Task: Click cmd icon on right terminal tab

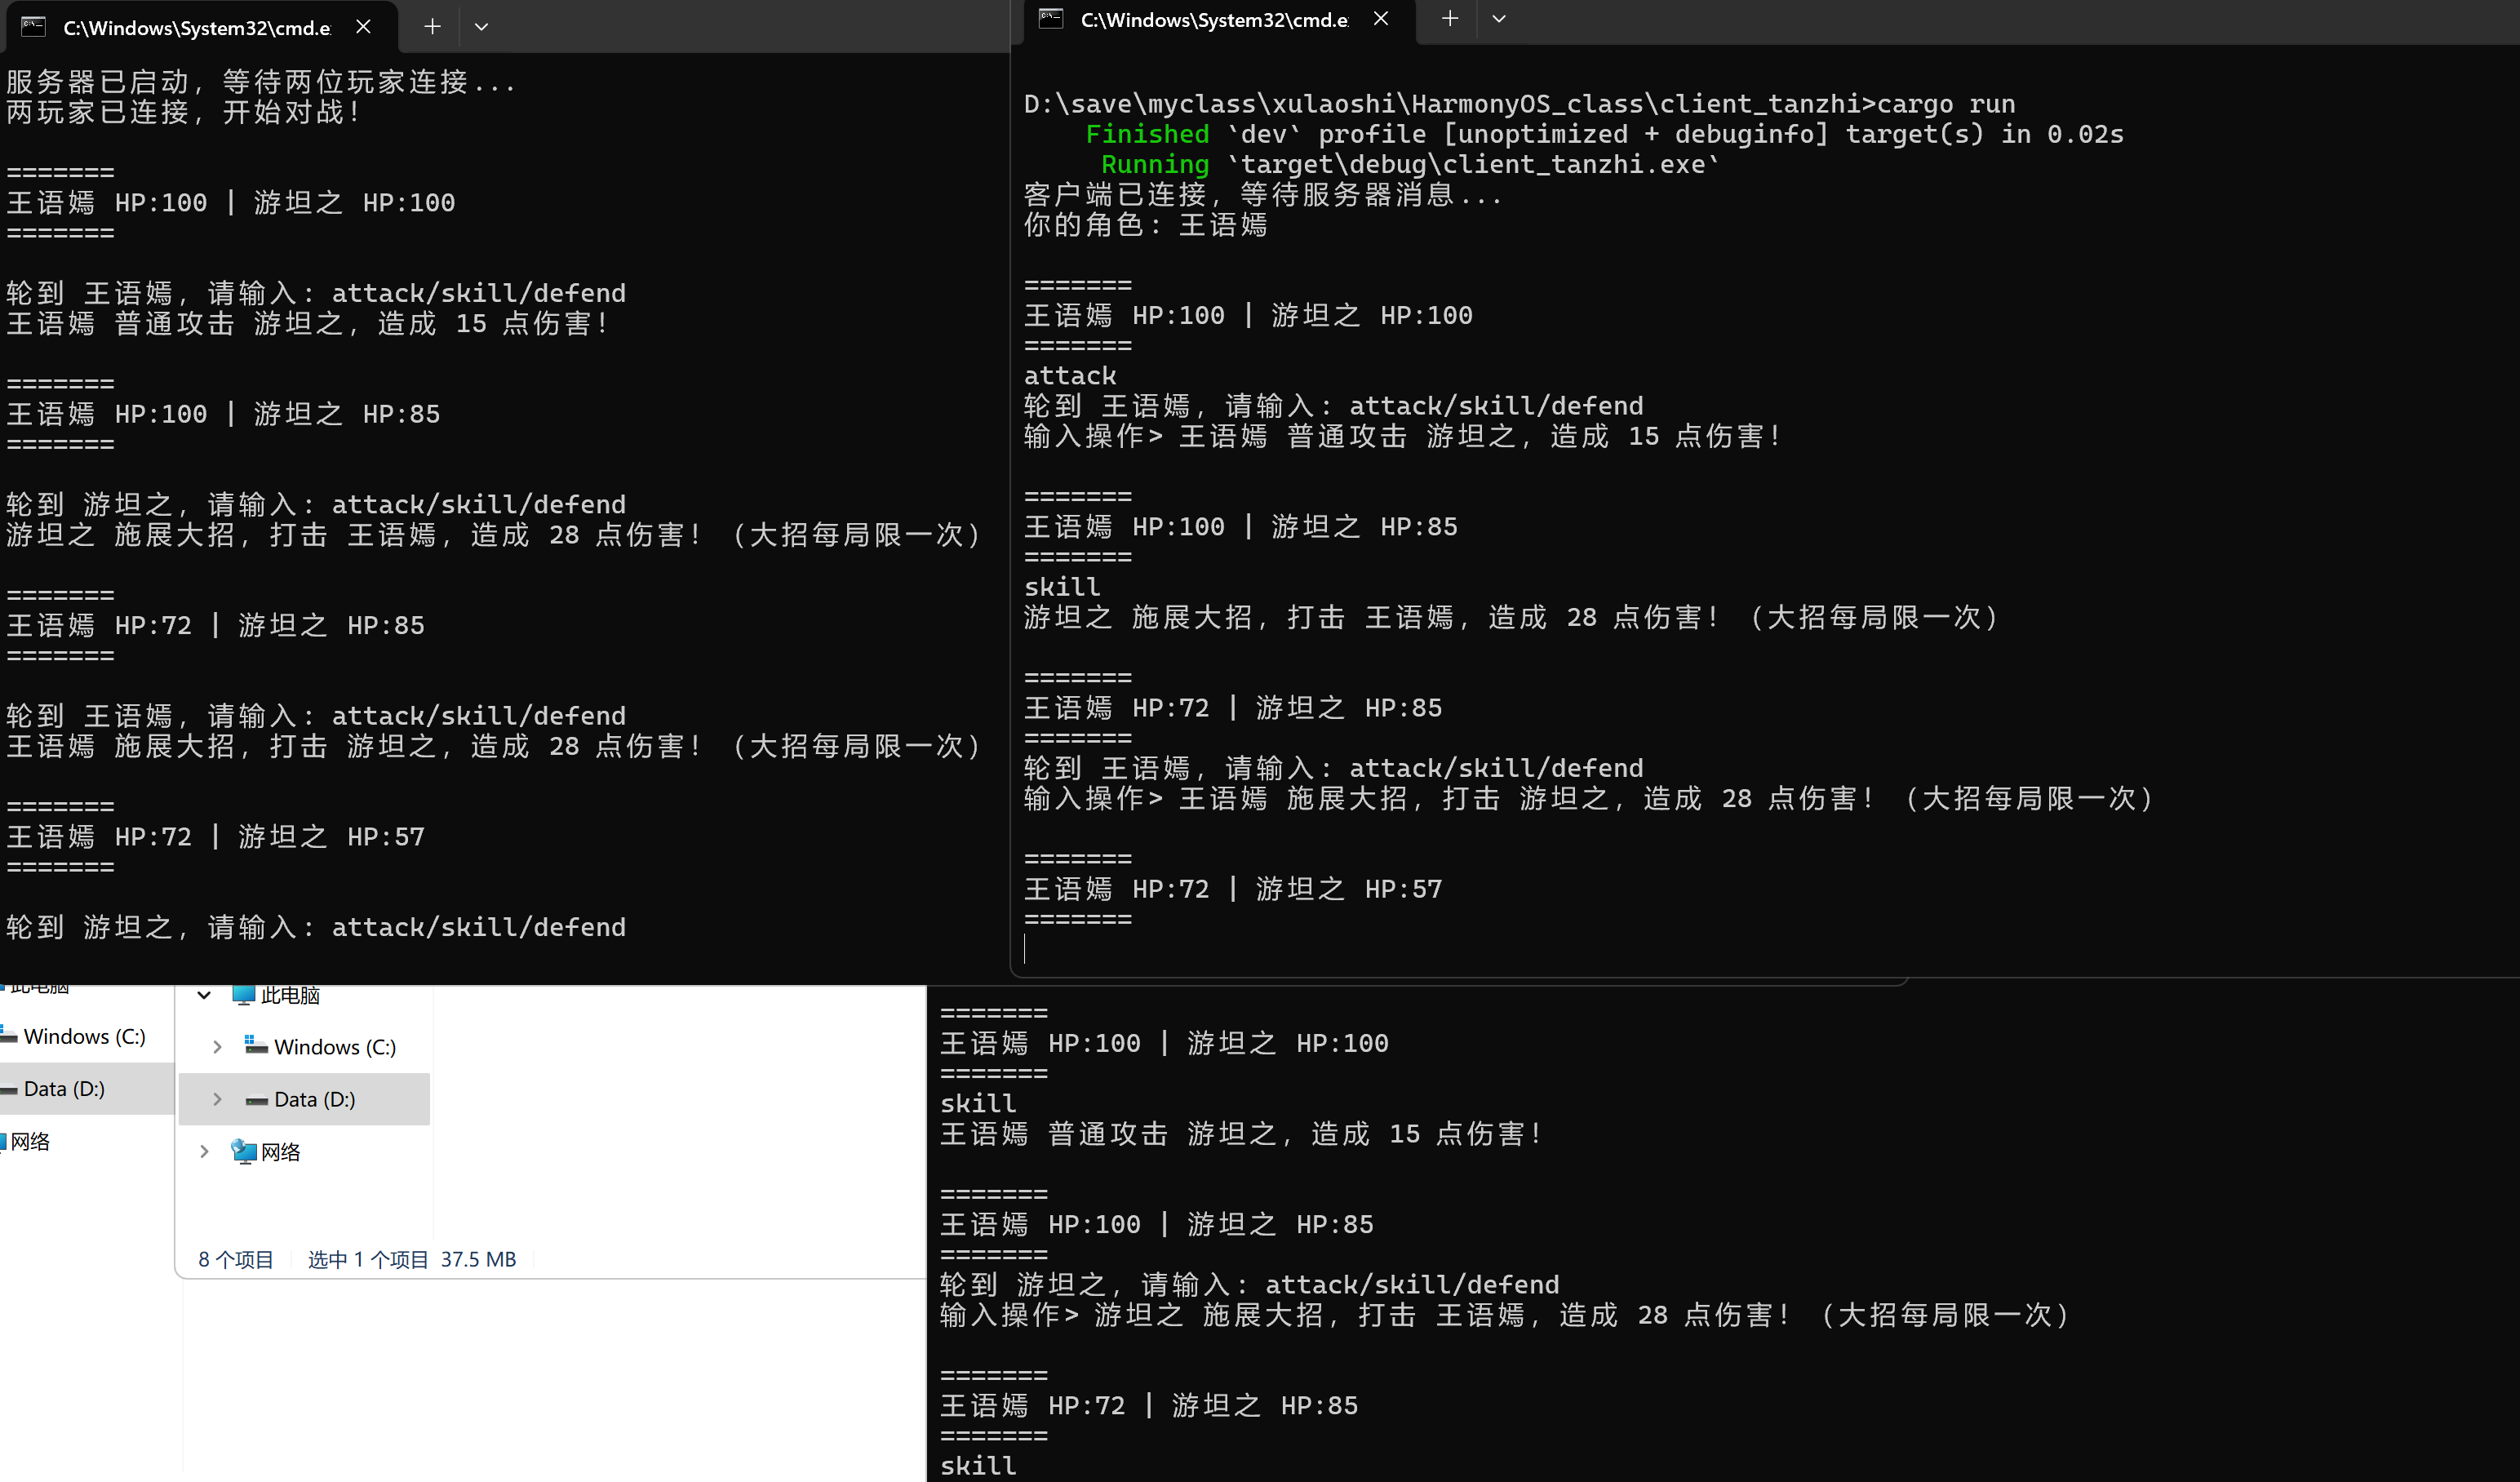Action: click(x=1051, y=19)
